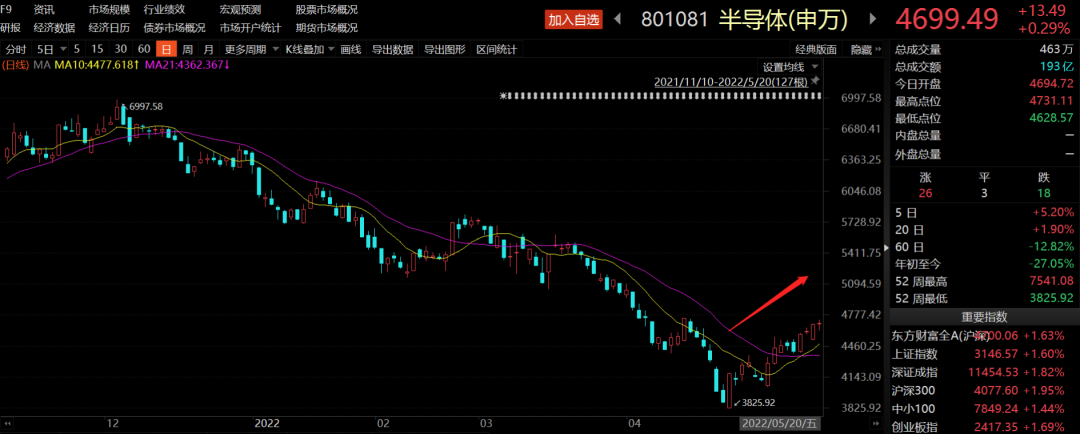Select the 日 daily K-line period
This screenshot has width=1080, height=434.
click(166, 50)
